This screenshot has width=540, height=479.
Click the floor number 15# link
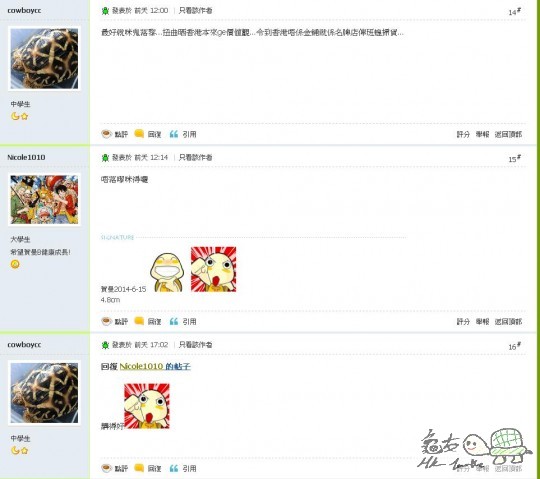point(514,158)
